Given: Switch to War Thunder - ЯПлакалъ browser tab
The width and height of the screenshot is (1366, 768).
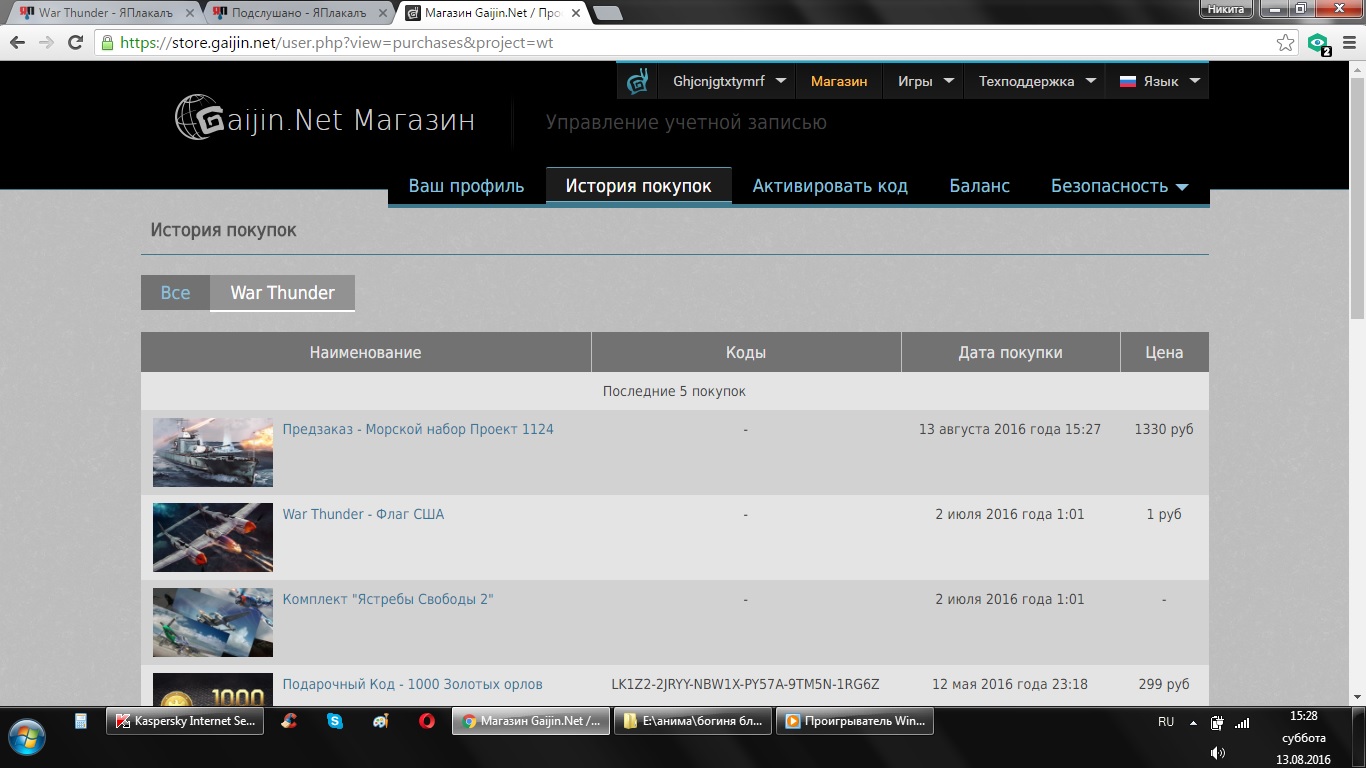Looking at the screenshot, I should pyautogui.click(x=102, y=13).
